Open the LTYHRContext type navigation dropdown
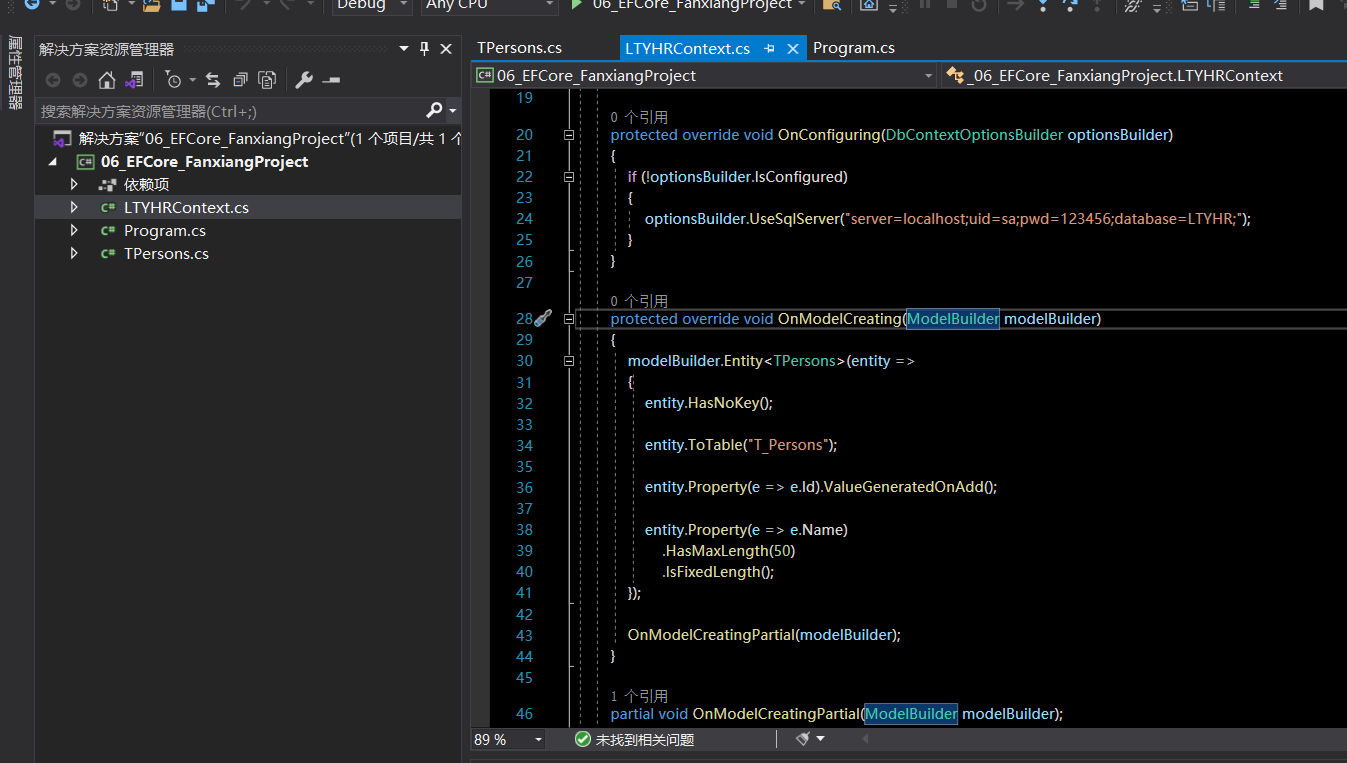The width and height of the screenshot is (1347, 763). pyautogui.click(x=1143, y=76)
